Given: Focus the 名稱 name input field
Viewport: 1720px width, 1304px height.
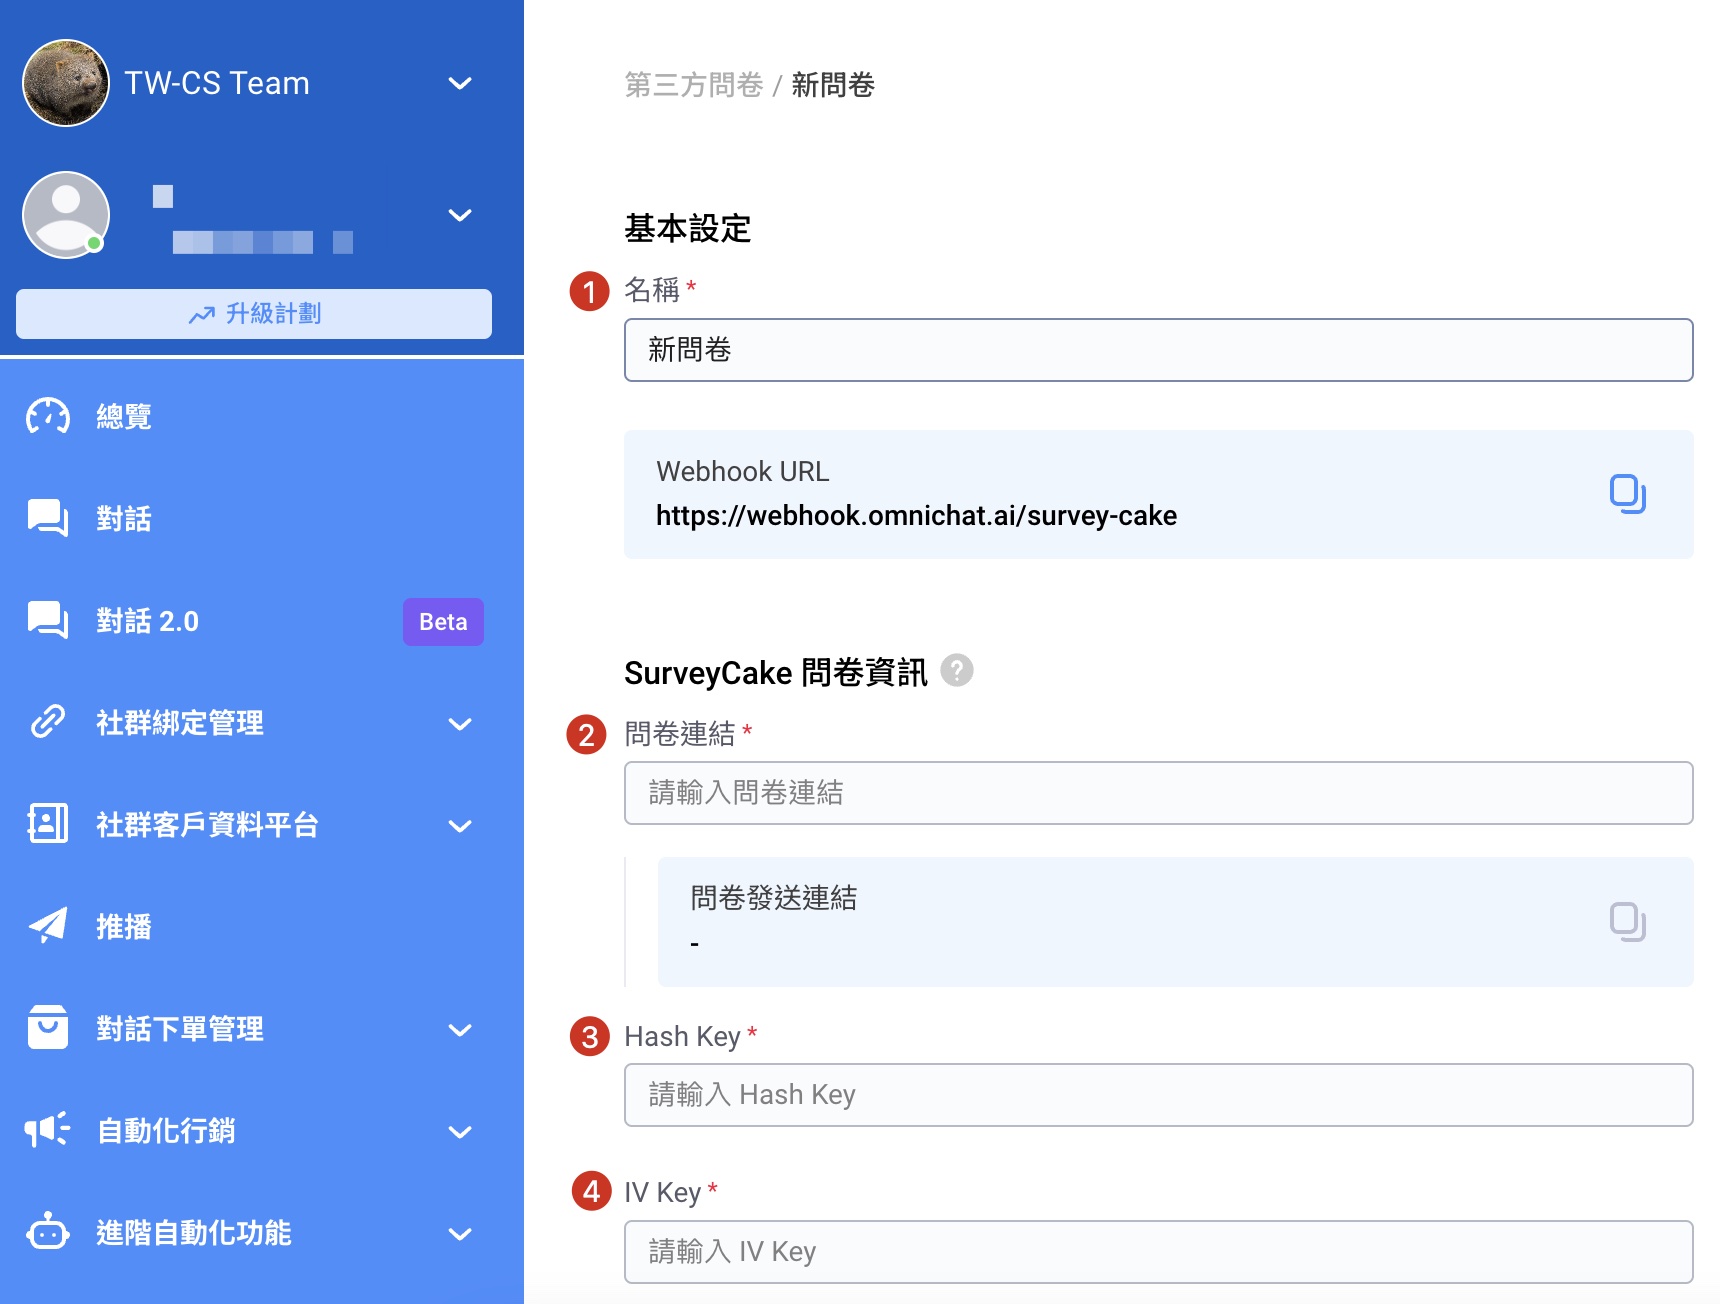Looking at the screenshot, I should (x=1158, y=350).
